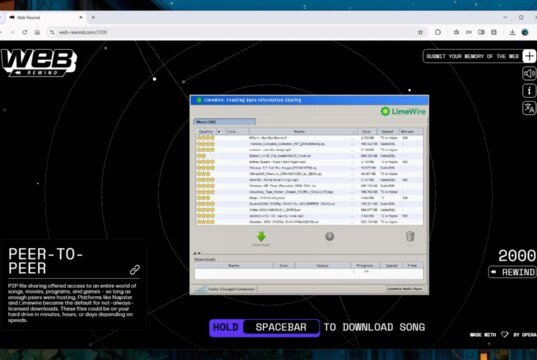Click the gray cancel X icon in LimeWire
This screenshot has width=537, height=360.
point(329,236)
